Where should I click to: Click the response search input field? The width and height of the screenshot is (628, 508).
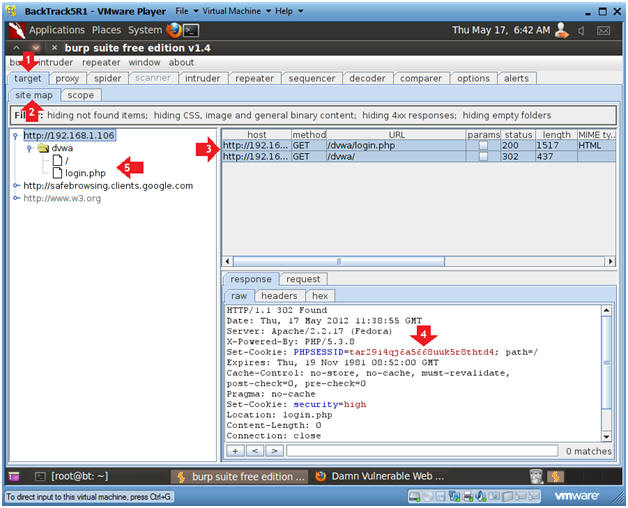coord(422,451)
